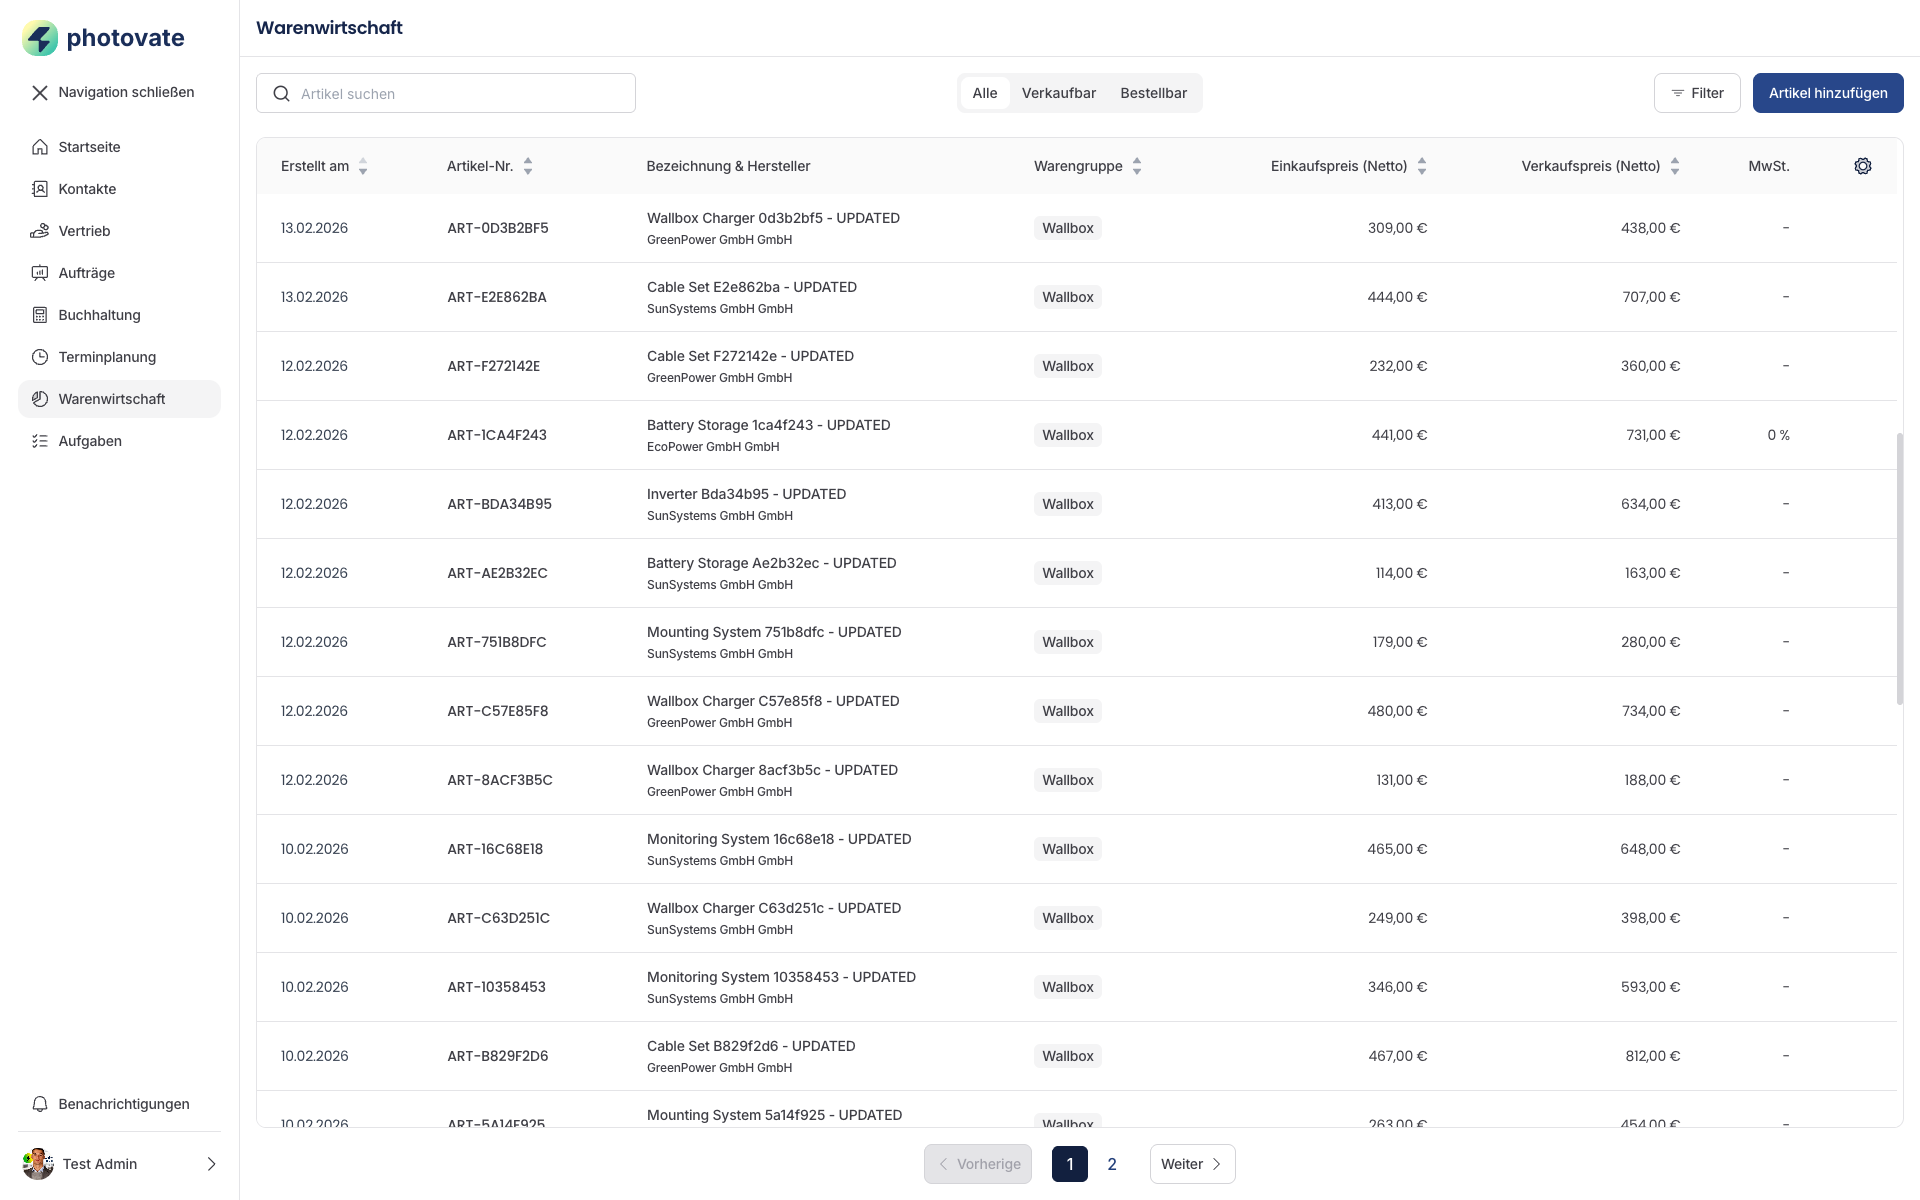The image size is (1920, 1200).
Task: Select the Alle segment filter
Action: tap(984, 93)
